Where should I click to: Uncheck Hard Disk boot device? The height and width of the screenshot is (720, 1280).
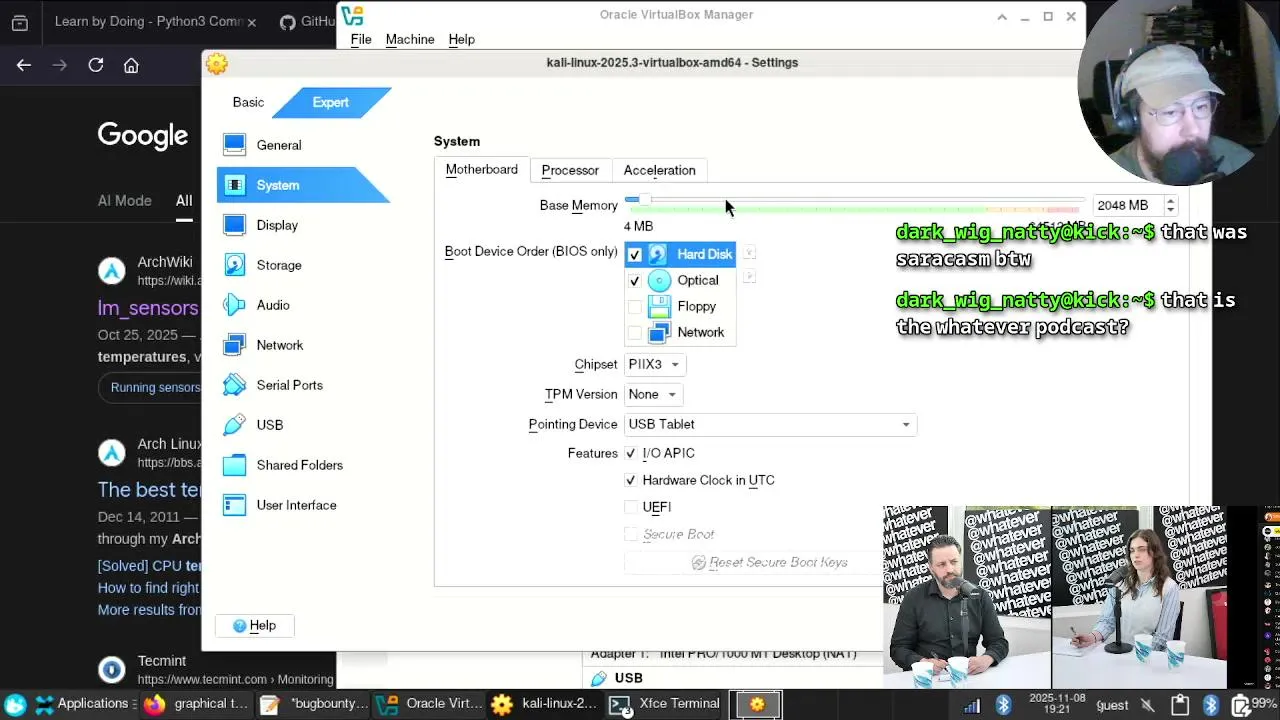coord(634,255)
